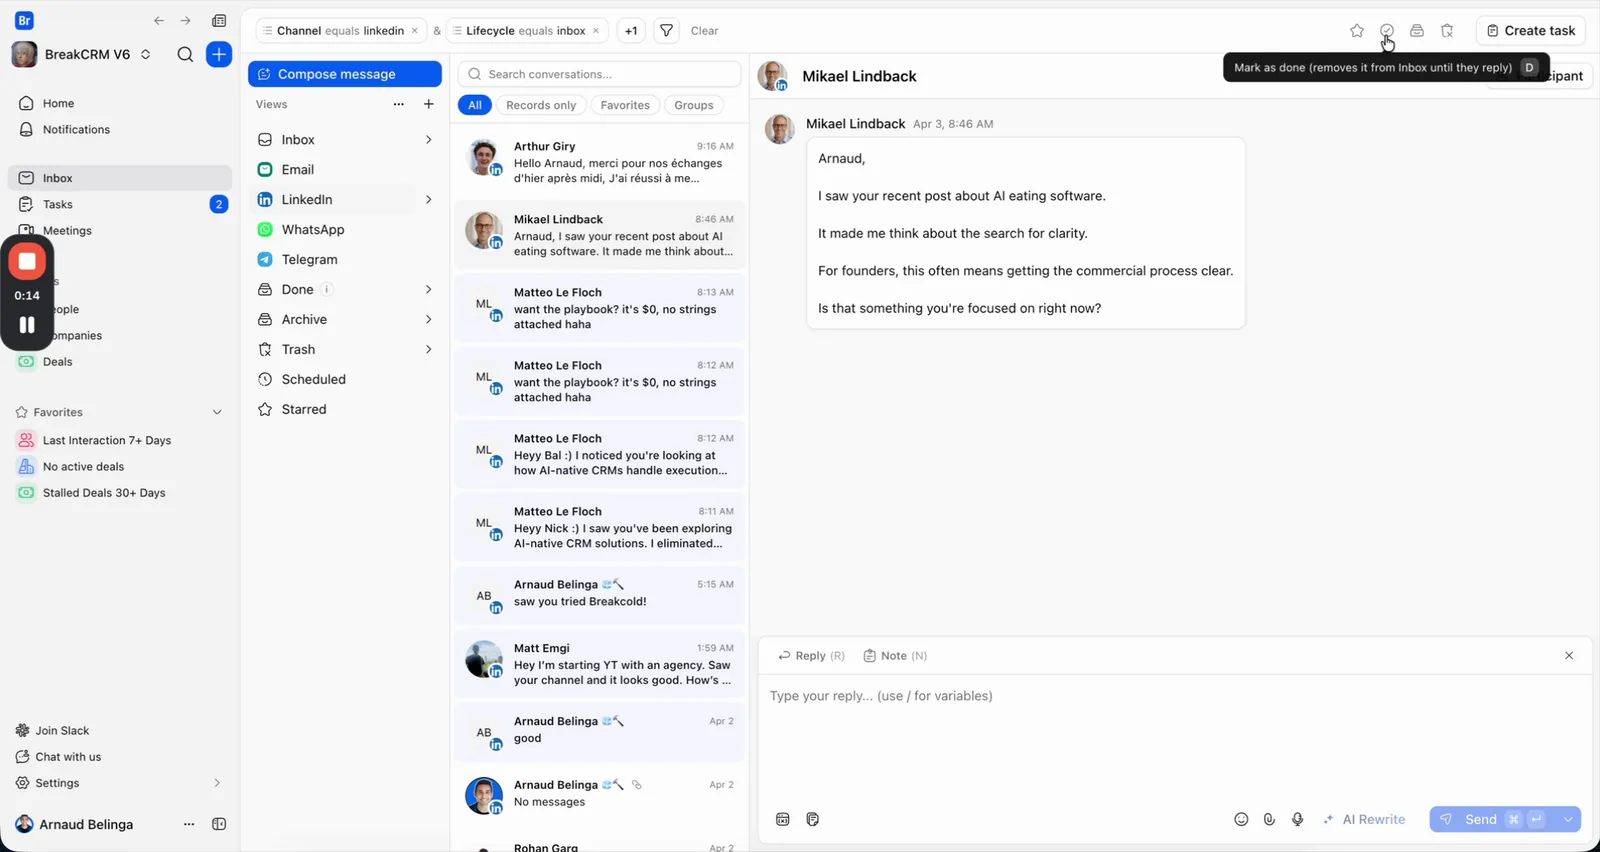
Task: Mark the conversation as done
Action: 1387,31
